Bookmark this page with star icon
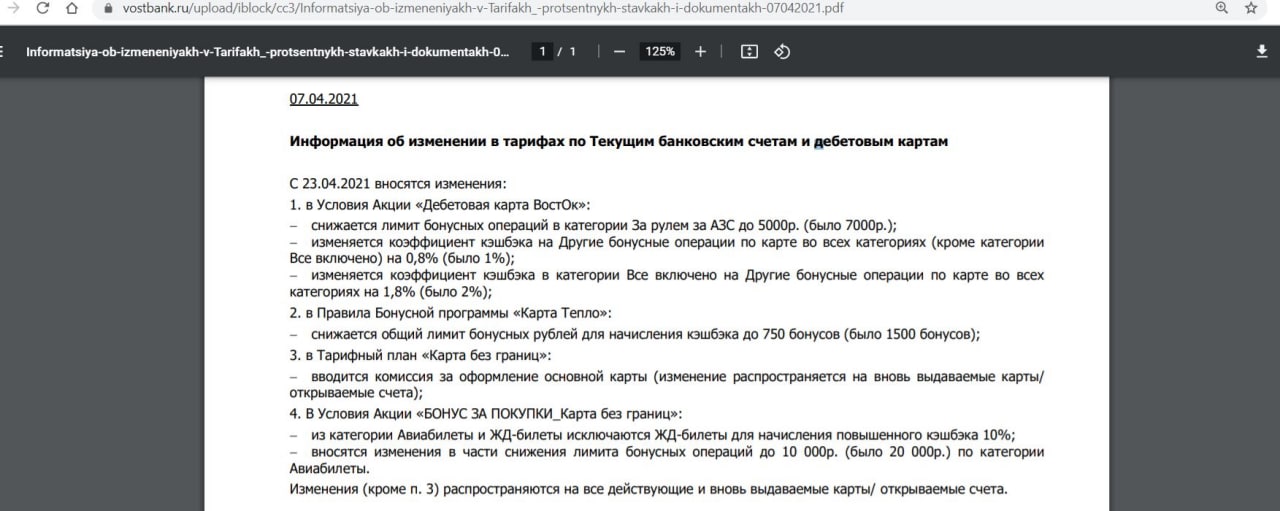Image resolution: width=1280 pixels, height=511 pixels. click(x=1251, y=8)
